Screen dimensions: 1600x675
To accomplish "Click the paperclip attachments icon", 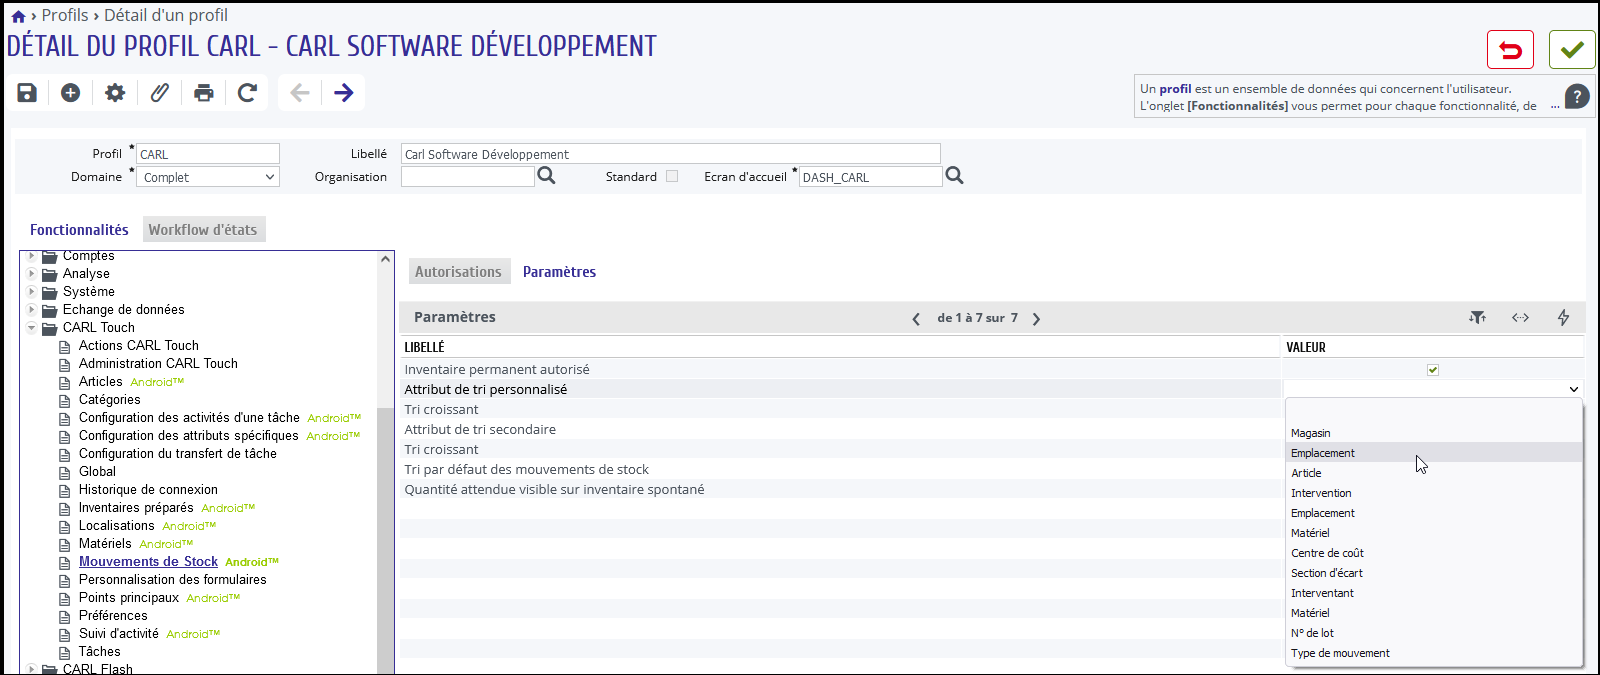I will click(159, 93).
